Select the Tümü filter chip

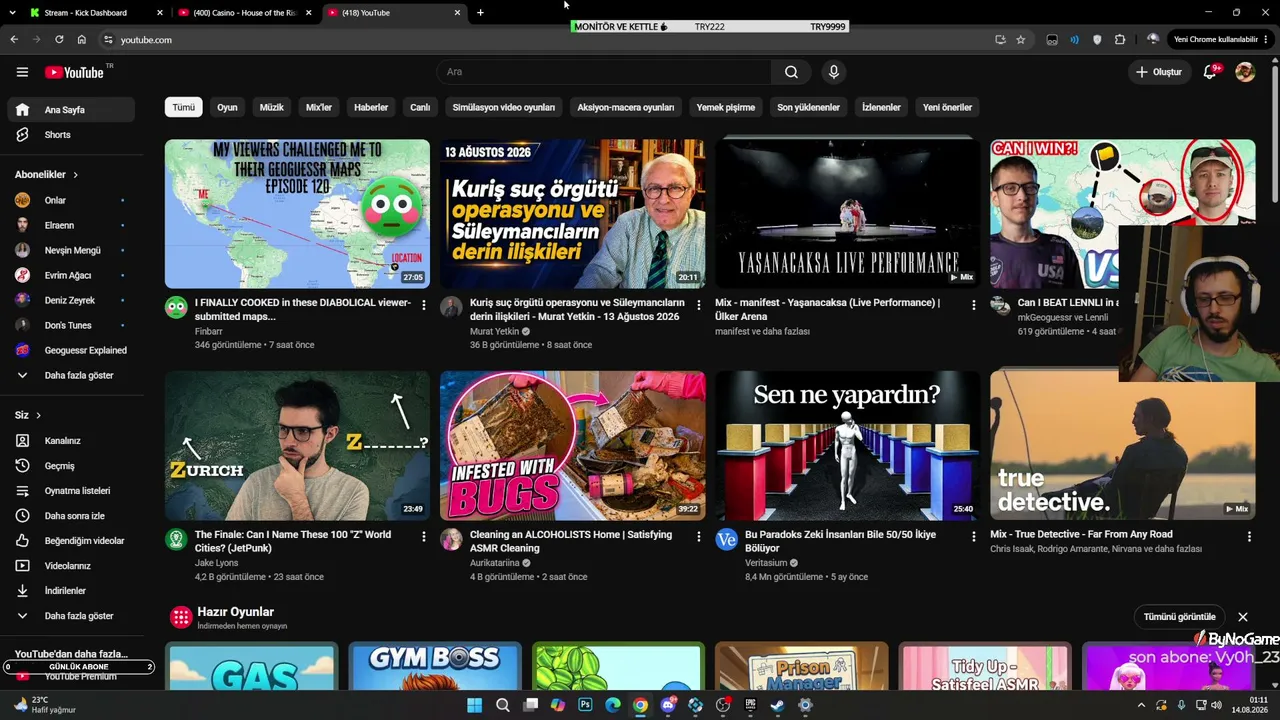tap(184, 107)
